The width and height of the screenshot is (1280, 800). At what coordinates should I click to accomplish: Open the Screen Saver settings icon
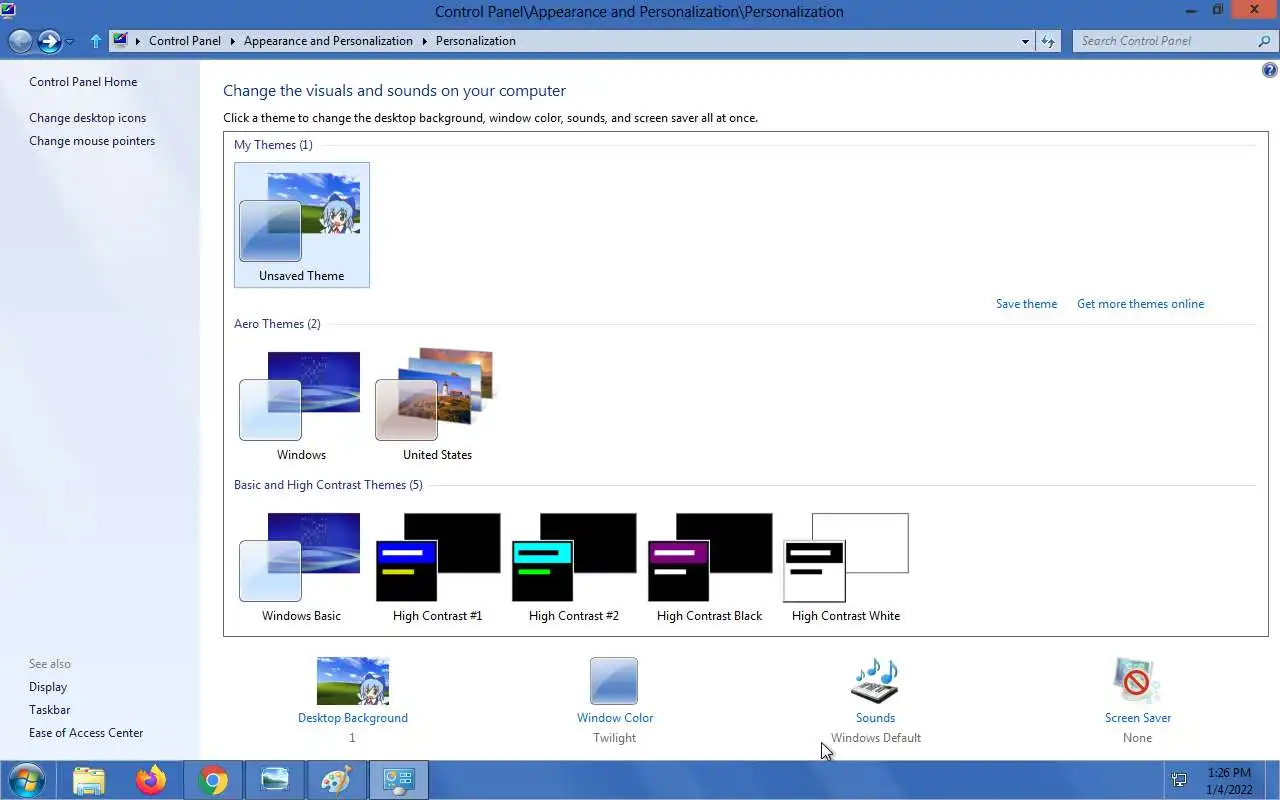(x=1137, y=681)
